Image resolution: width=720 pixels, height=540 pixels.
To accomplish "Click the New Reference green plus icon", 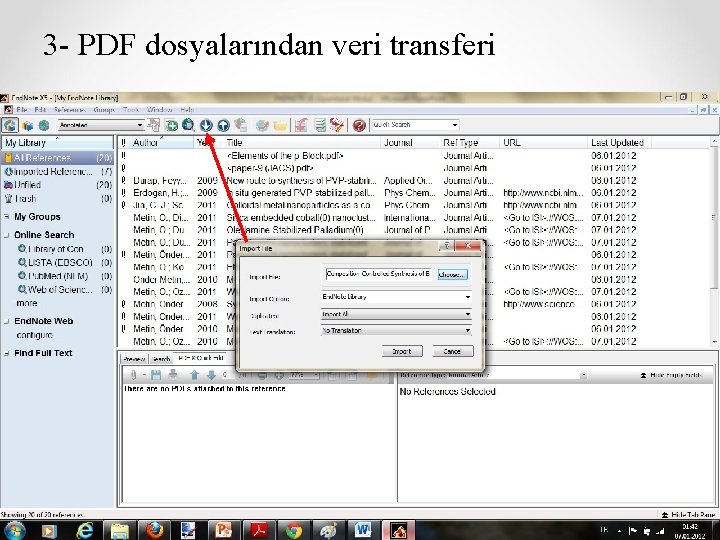I will 171,125.
